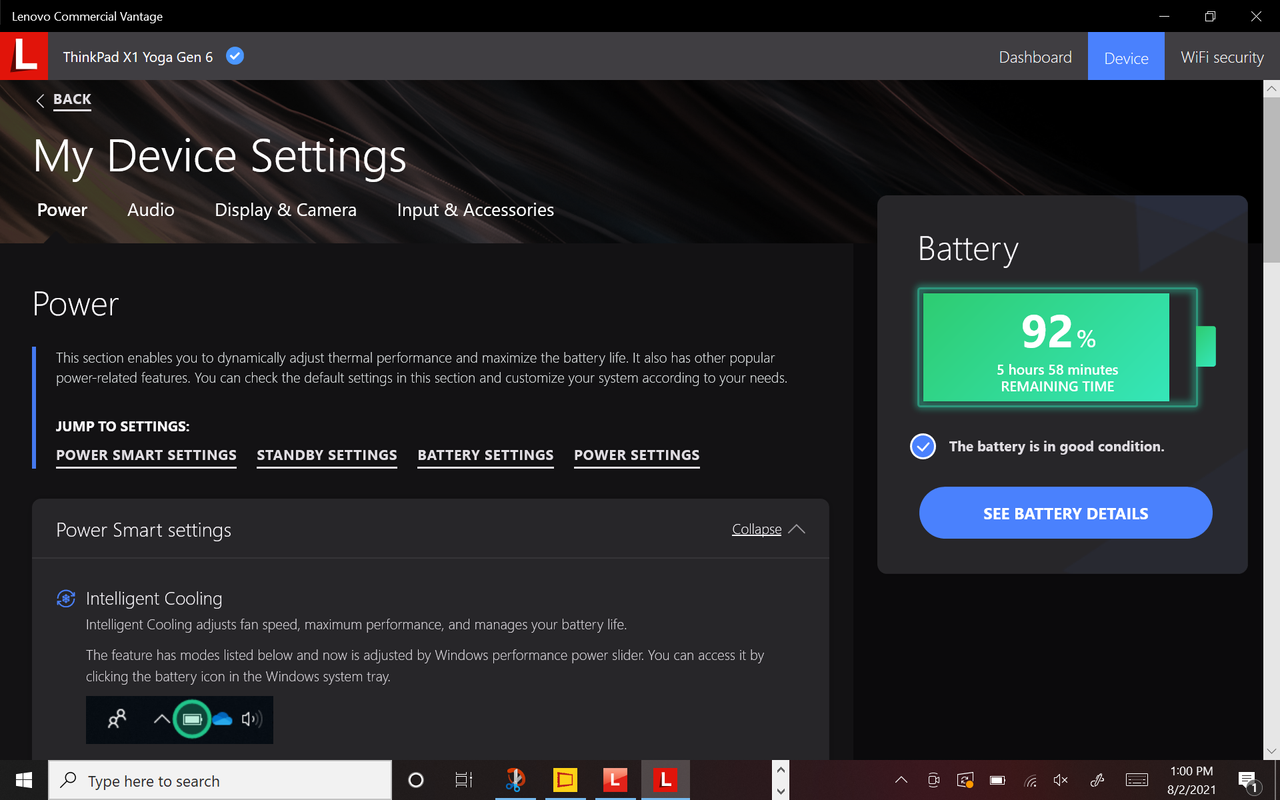Open the touch keyboard tray icon
Image resolution: width=1280 pixels, height=800 pixels.
tap(1137, 780)
